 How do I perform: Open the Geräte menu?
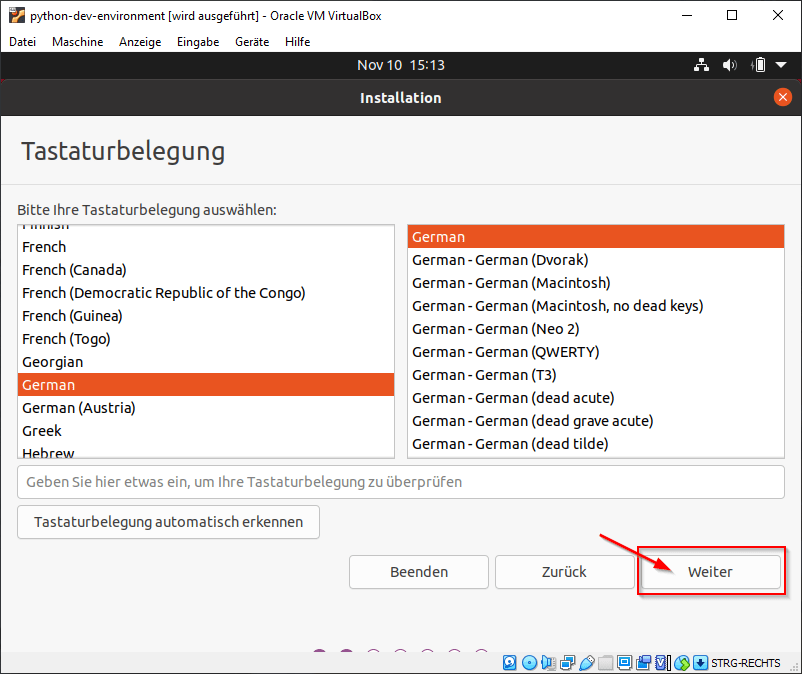pos(251,42)
